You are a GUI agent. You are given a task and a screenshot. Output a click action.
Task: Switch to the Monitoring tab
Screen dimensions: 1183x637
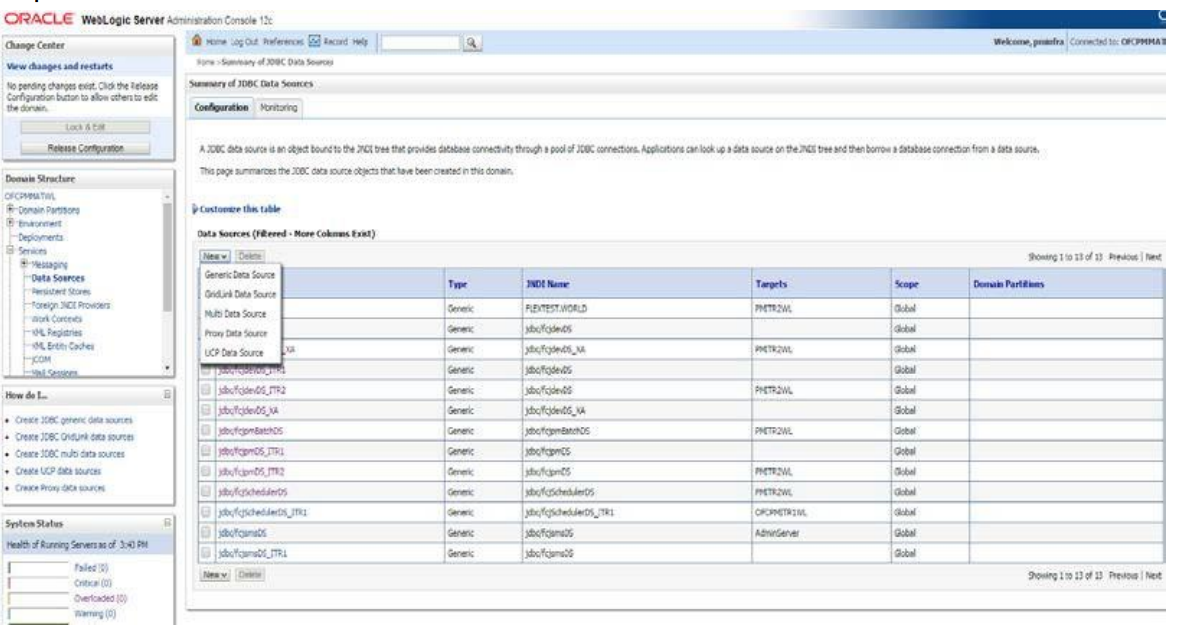coord(278,108)
